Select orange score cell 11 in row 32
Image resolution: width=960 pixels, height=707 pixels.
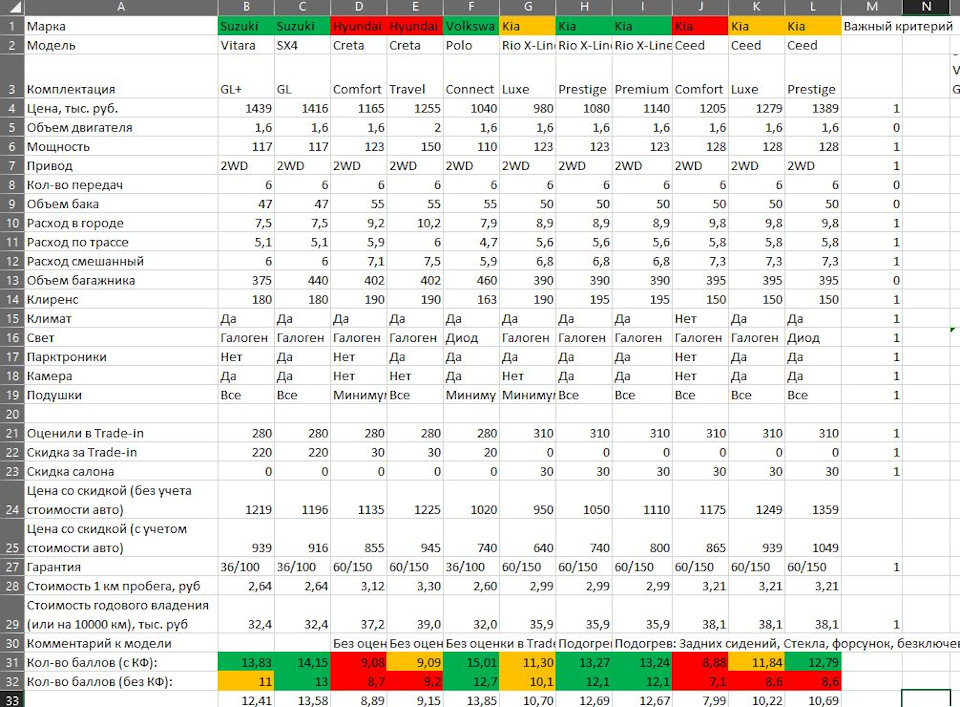click(x=246, y=681)
